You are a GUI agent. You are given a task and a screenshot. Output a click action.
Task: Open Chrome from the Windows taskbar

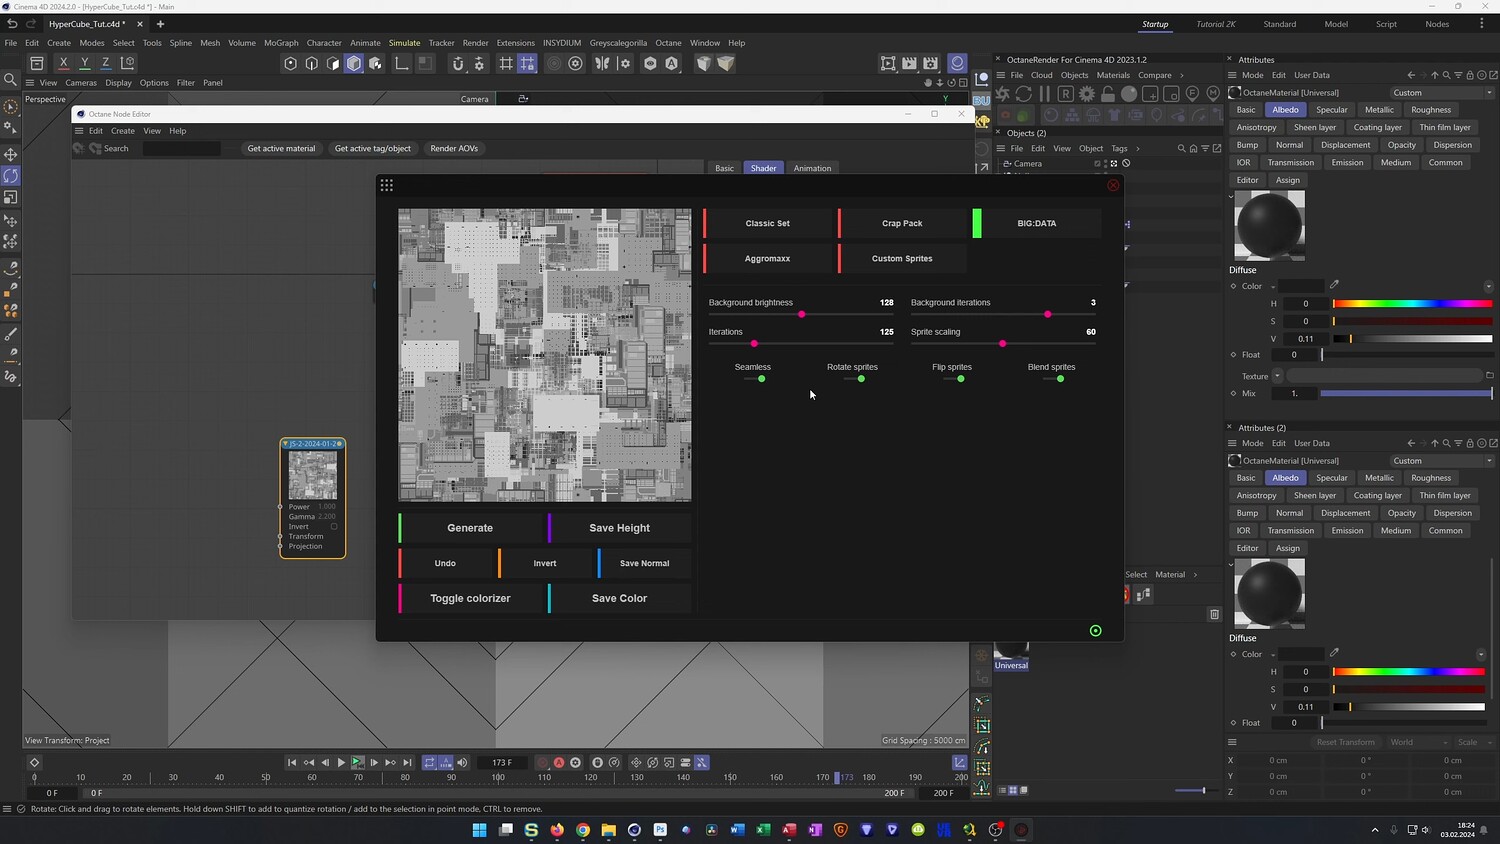click(583, 830)
